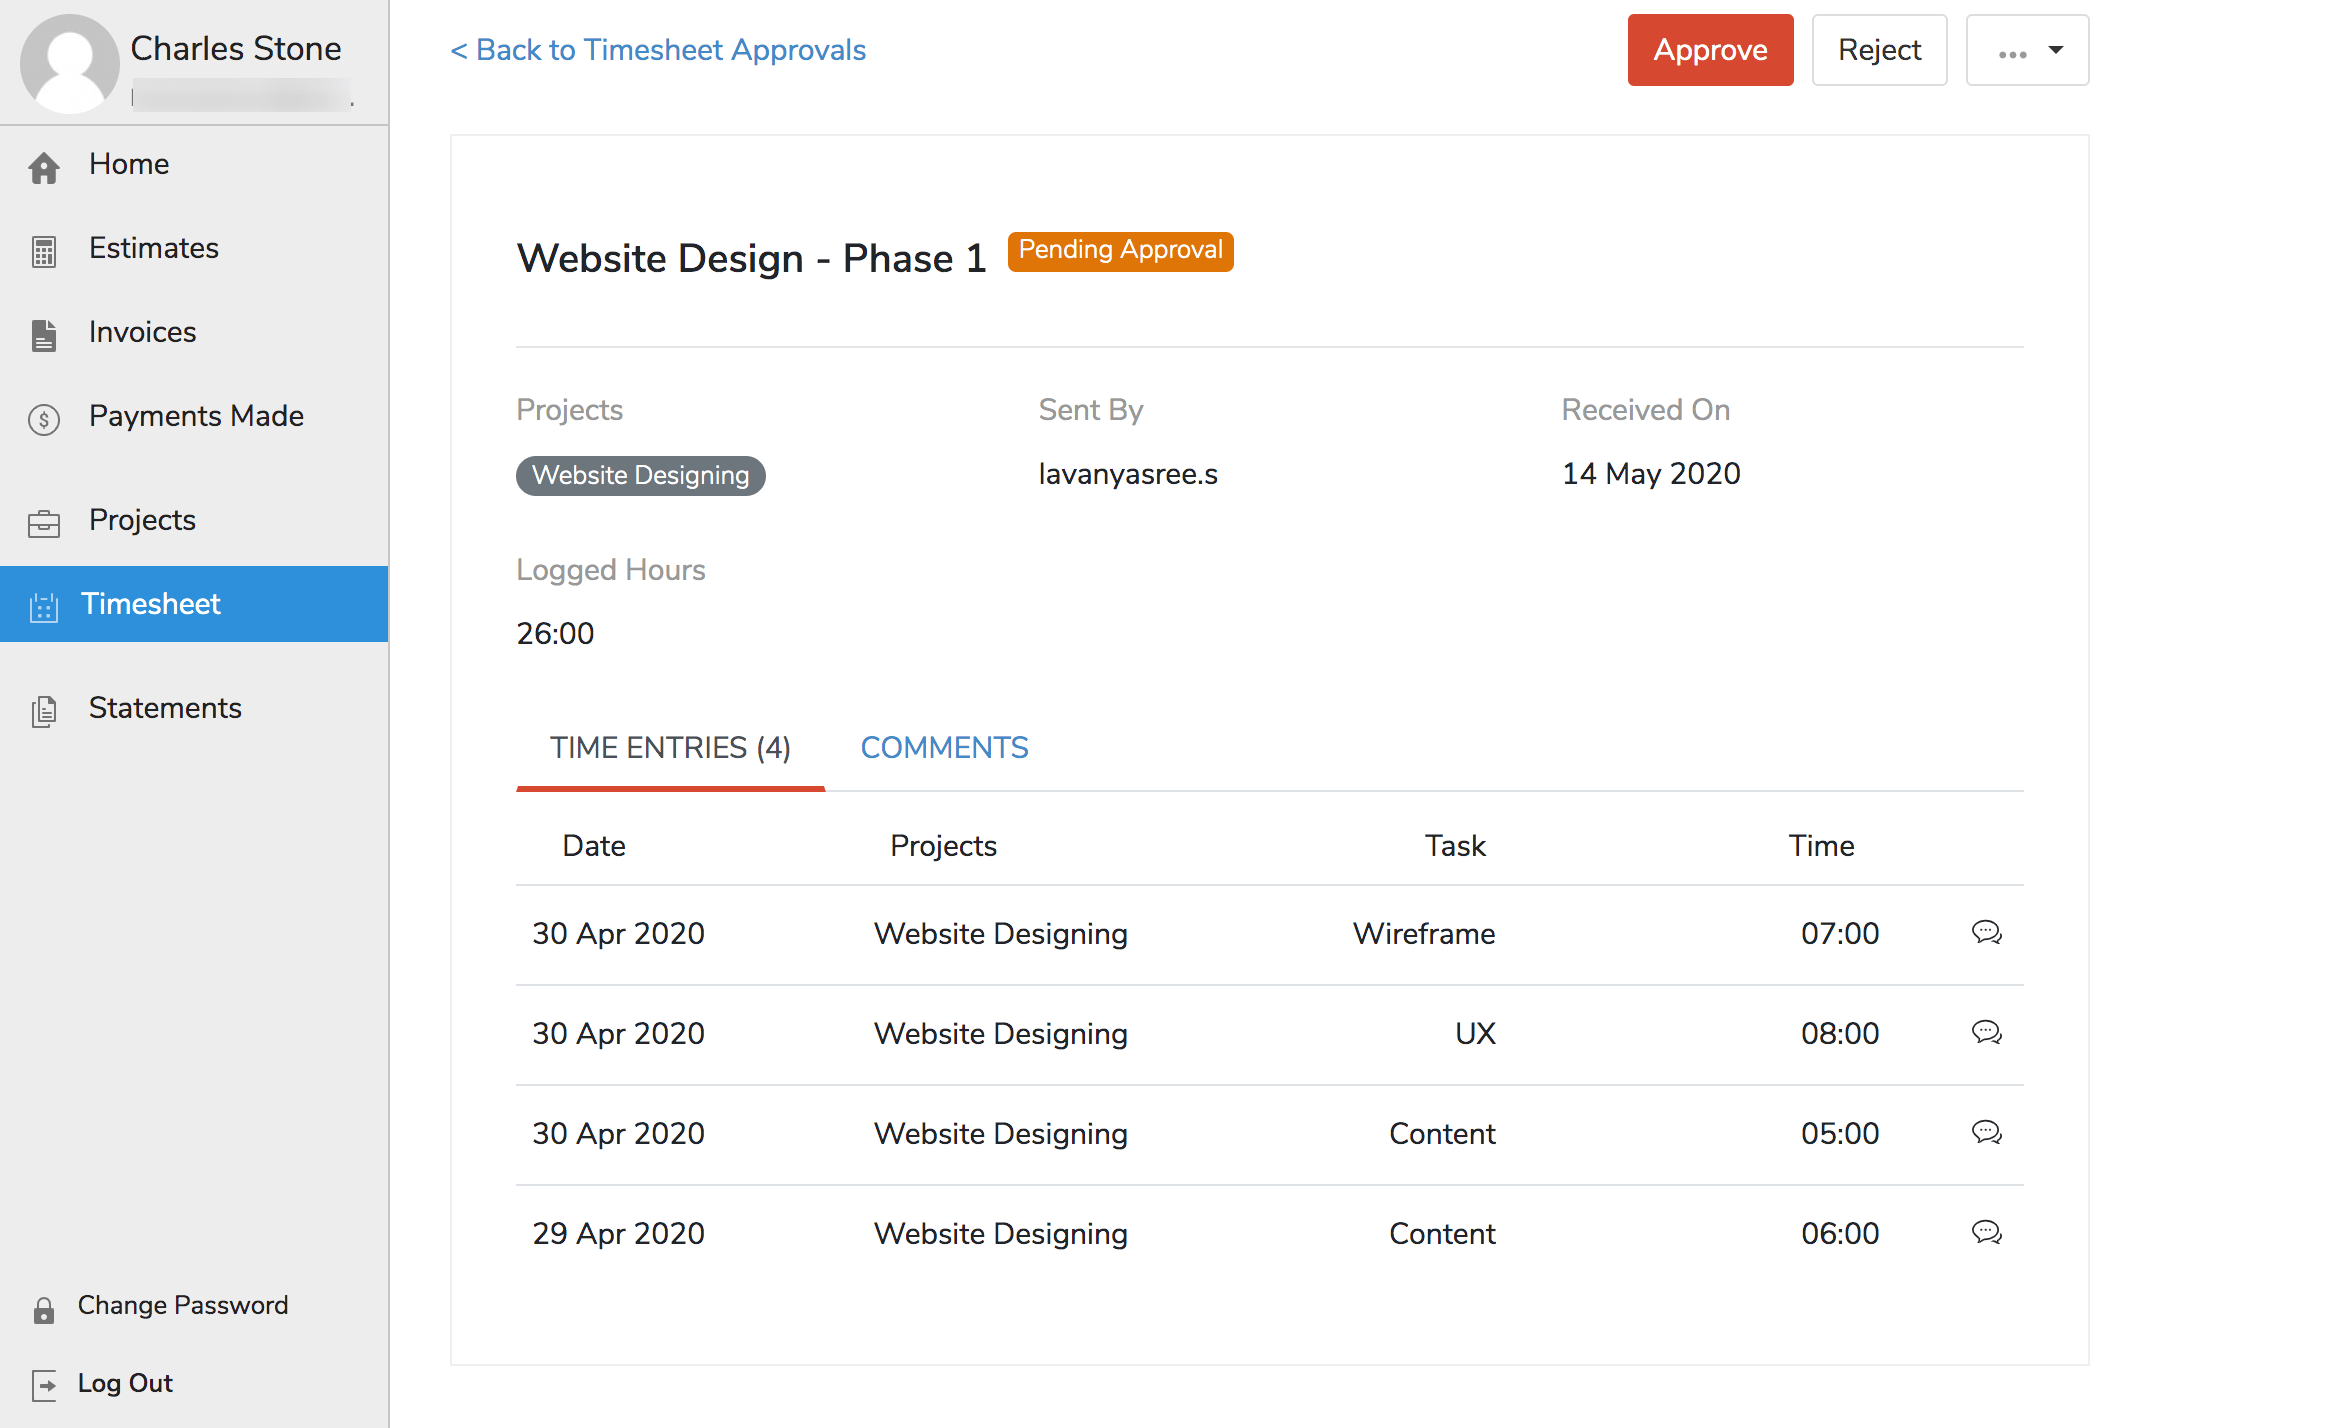This screenshot has height=1428, width=2342.
Task: Open Estimates from the sidebar icon
Action: [44, 252]
